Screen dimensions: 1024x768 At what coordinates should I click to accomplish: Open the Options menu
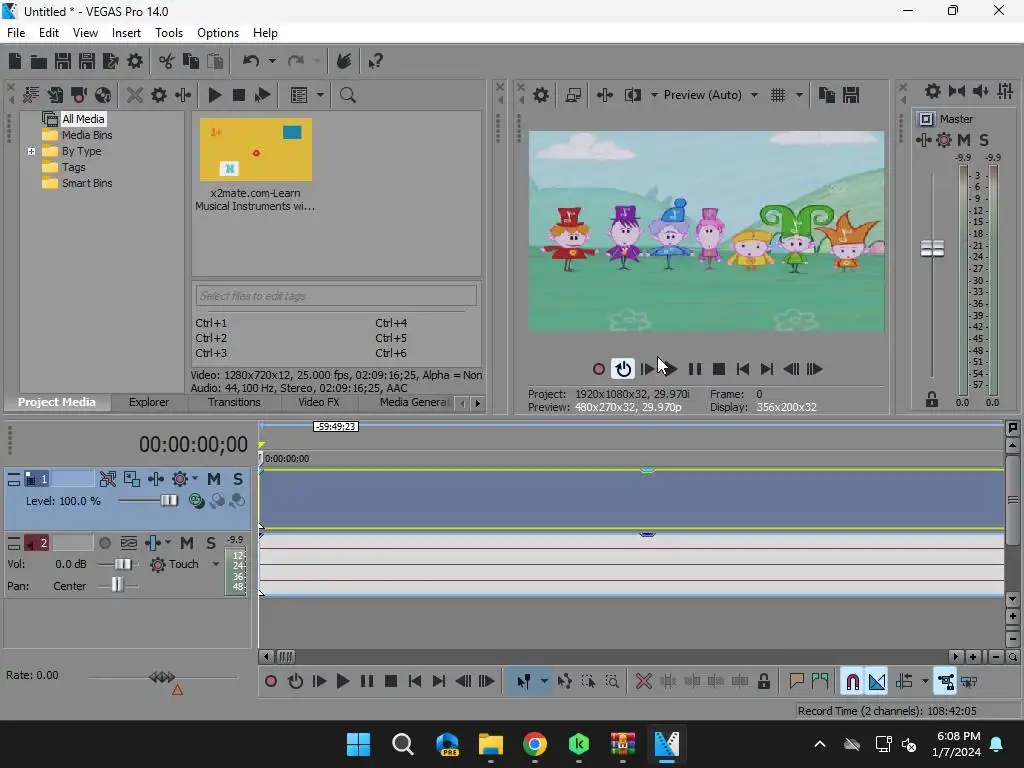pyautogui.click(x=217, y=33)
